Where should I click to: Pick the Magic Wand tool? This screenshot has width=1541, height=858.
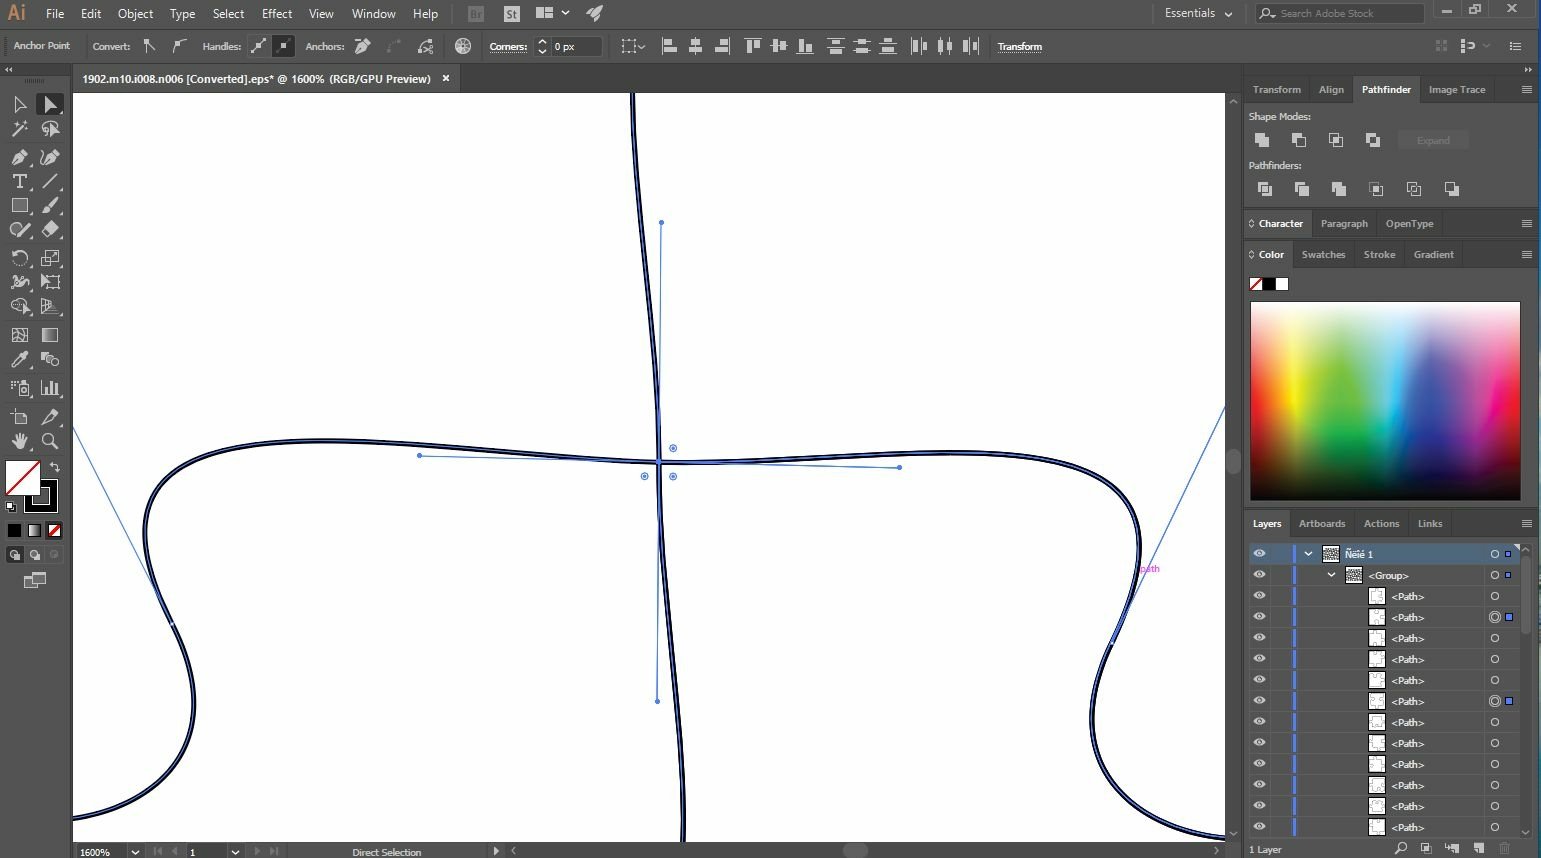point(19,129)
